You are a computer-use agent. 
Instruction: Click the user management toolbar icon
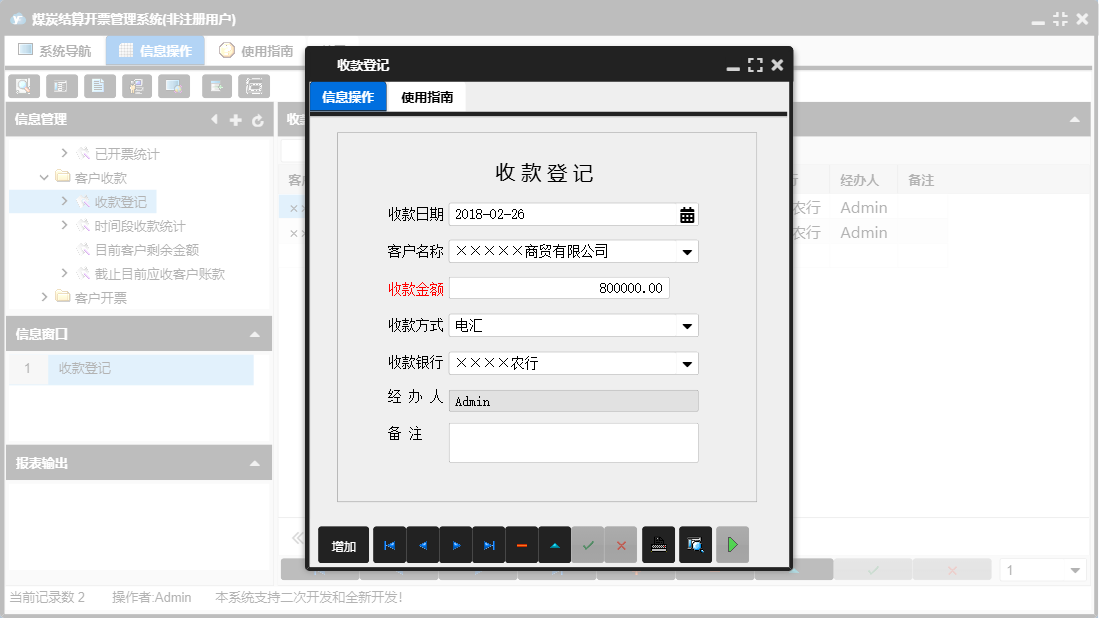pyautogui.click(x=137, y=86)
